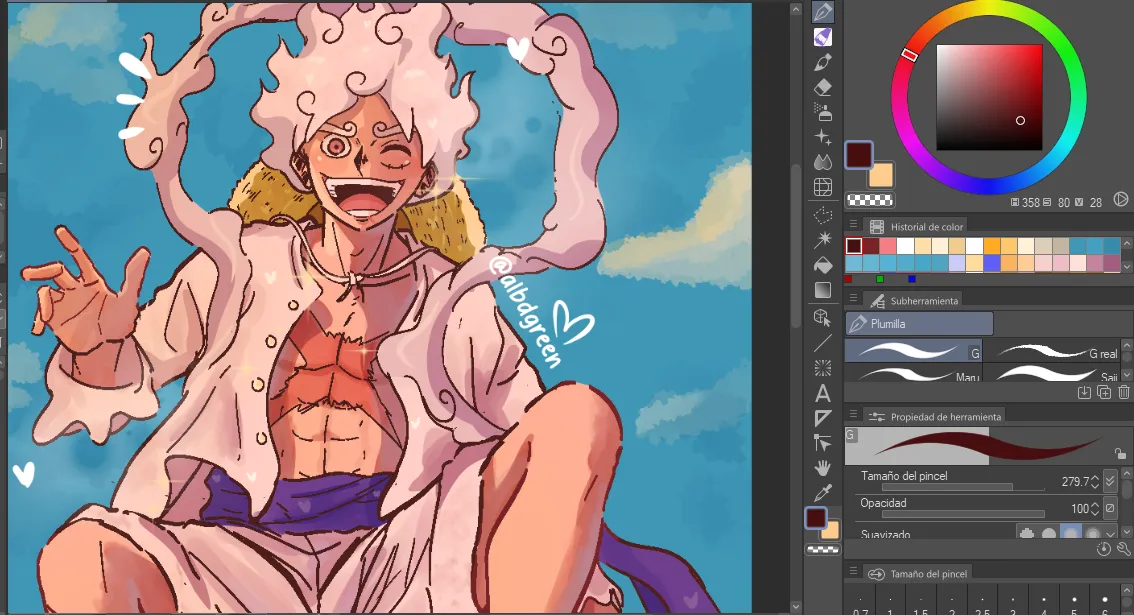Choose no anti-aliasing option

point(1027,533)
